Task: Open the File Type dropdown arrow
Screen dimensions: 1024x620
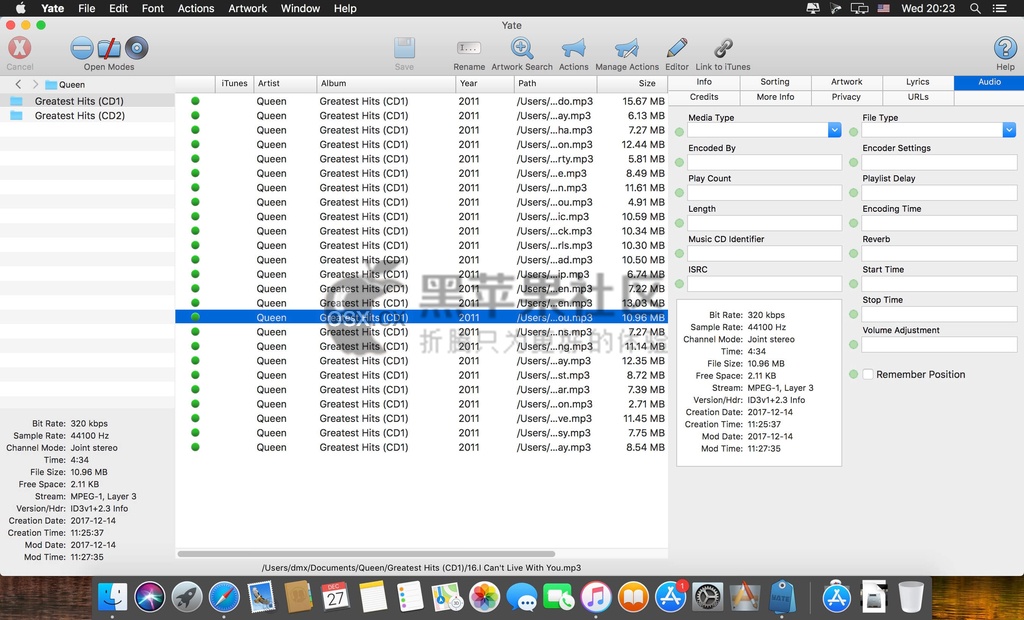Action: click(1009, 130)
